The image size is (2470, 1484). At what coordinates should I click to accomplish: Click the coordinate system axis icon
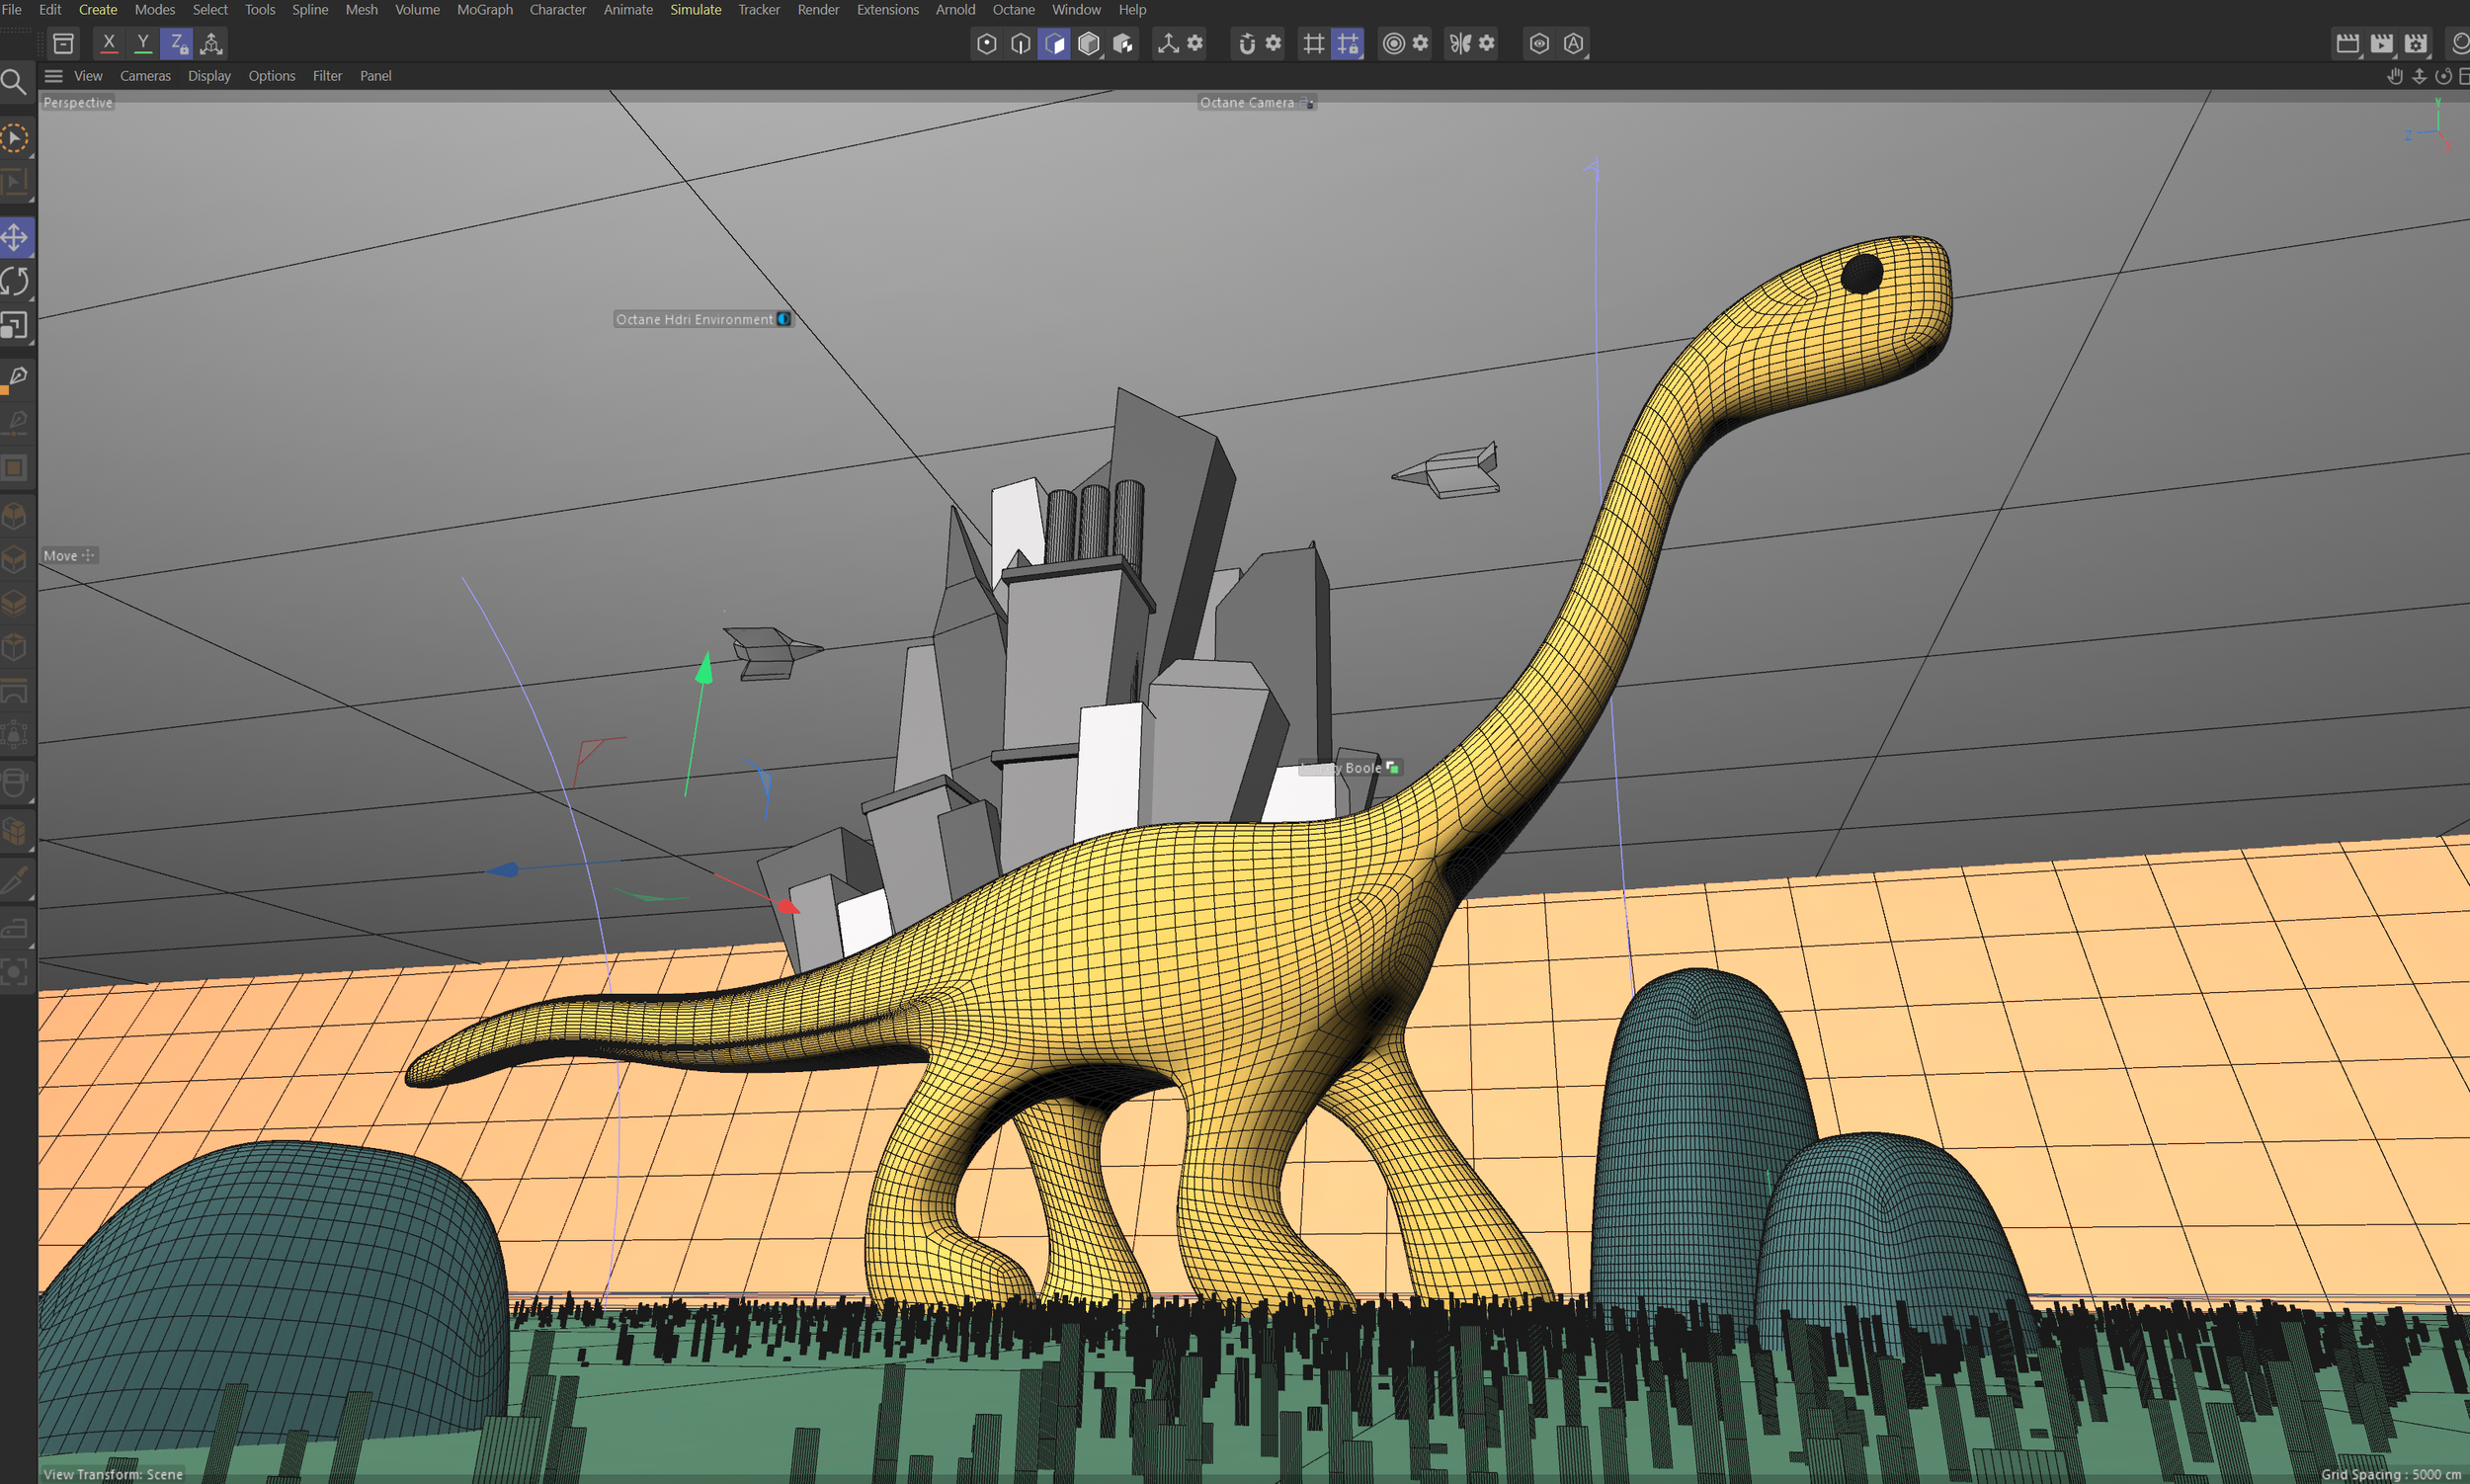tap(211, 43)
